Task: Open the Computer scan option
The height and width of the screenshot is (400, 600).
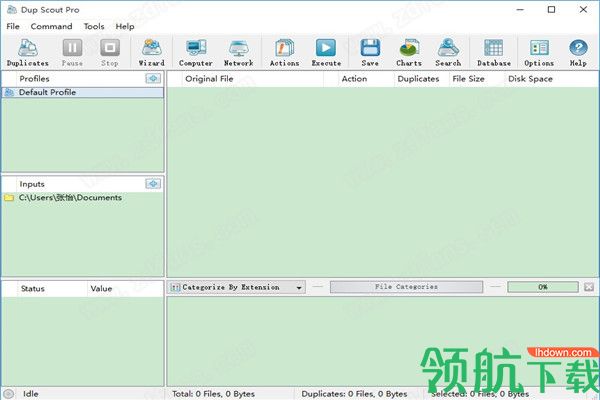Action: 196,53
